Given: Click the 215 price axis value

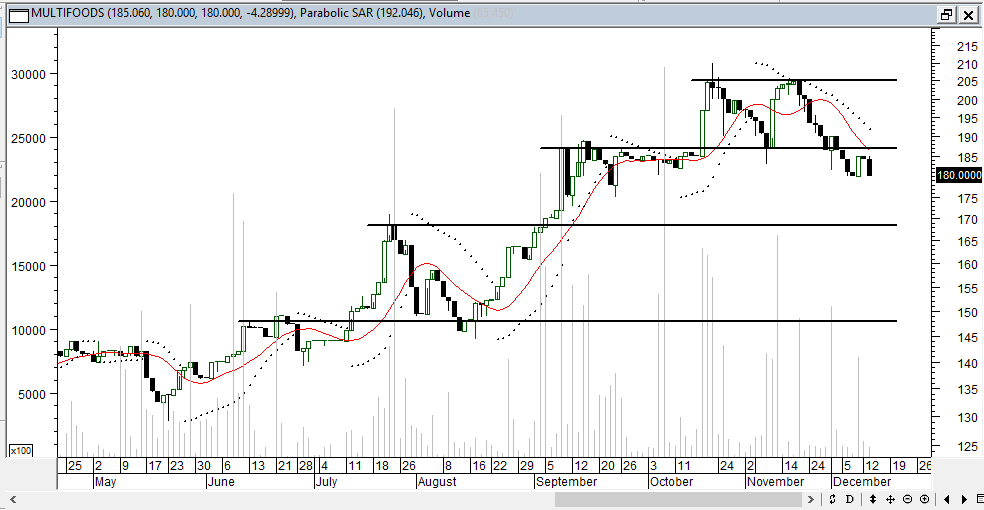Looking at the screenshot, I should (967, 46).
